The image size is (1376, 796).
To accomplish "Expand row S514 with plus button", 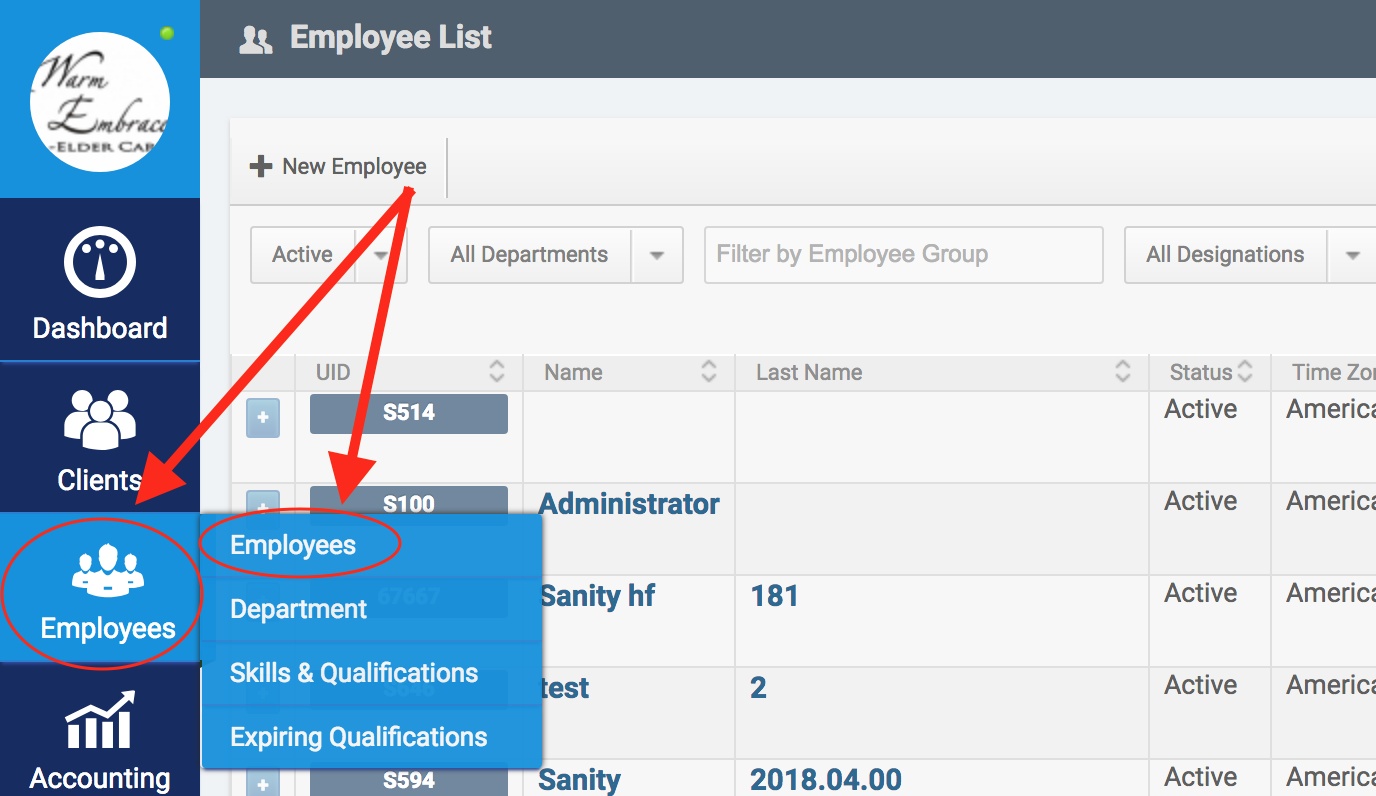I will [263, 418].
